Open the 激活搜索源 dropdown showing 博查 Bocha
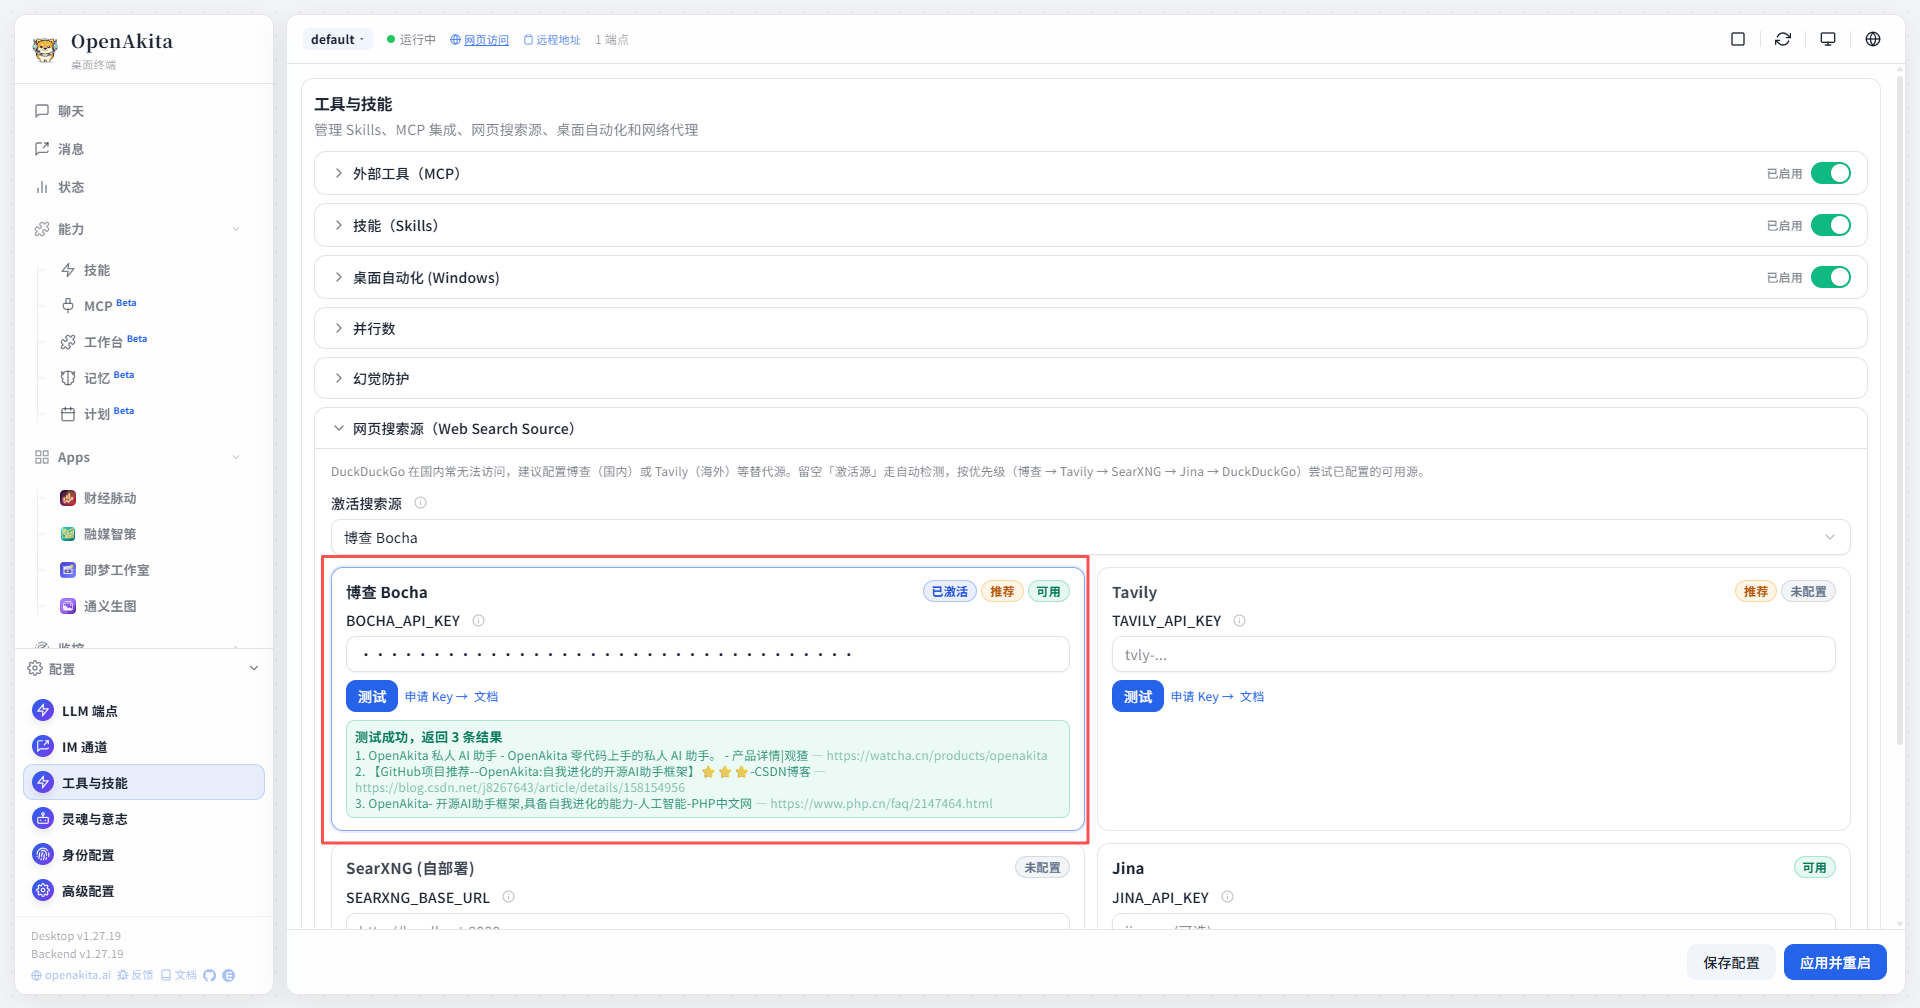Image resolution: width=1920 pixels, height=1008 pixels. (x=1090, y=537)
